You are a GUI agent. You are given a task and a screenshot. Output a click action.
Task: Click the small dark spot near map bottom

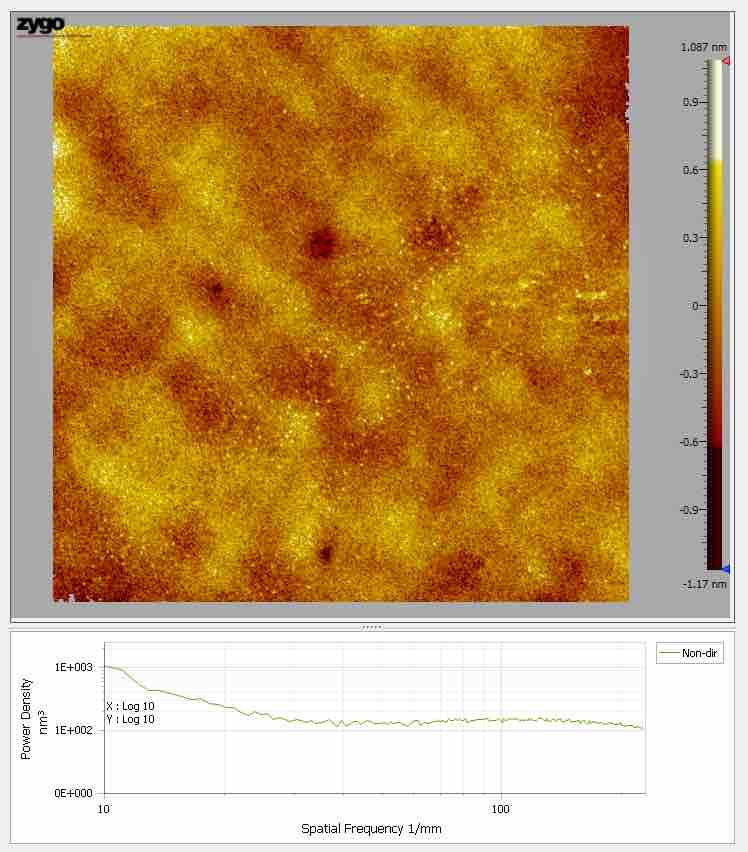tap(325, 553)
